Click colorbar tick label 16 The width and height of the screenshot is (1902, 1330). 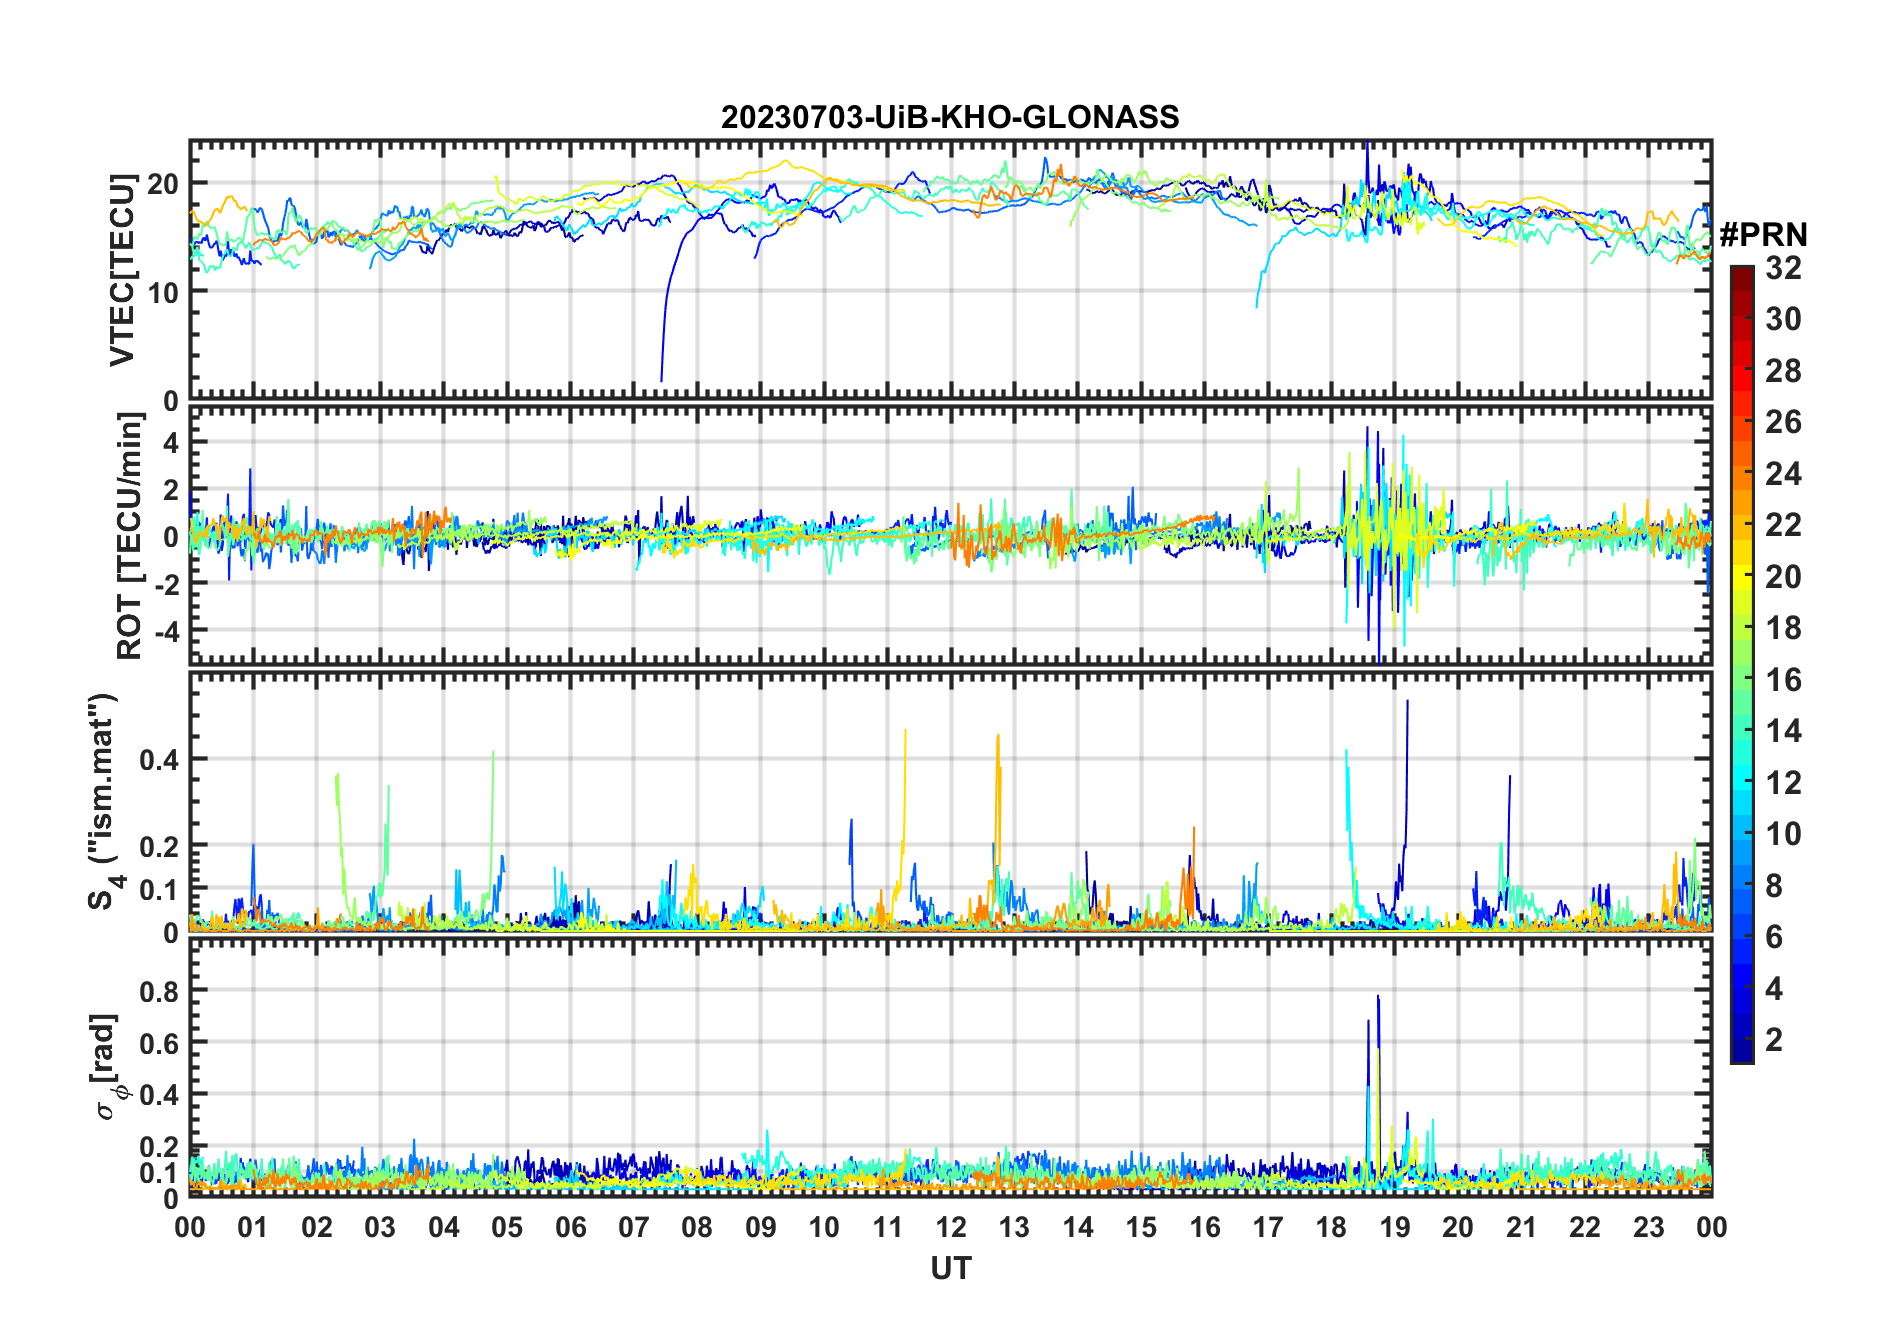[1783, 679]
